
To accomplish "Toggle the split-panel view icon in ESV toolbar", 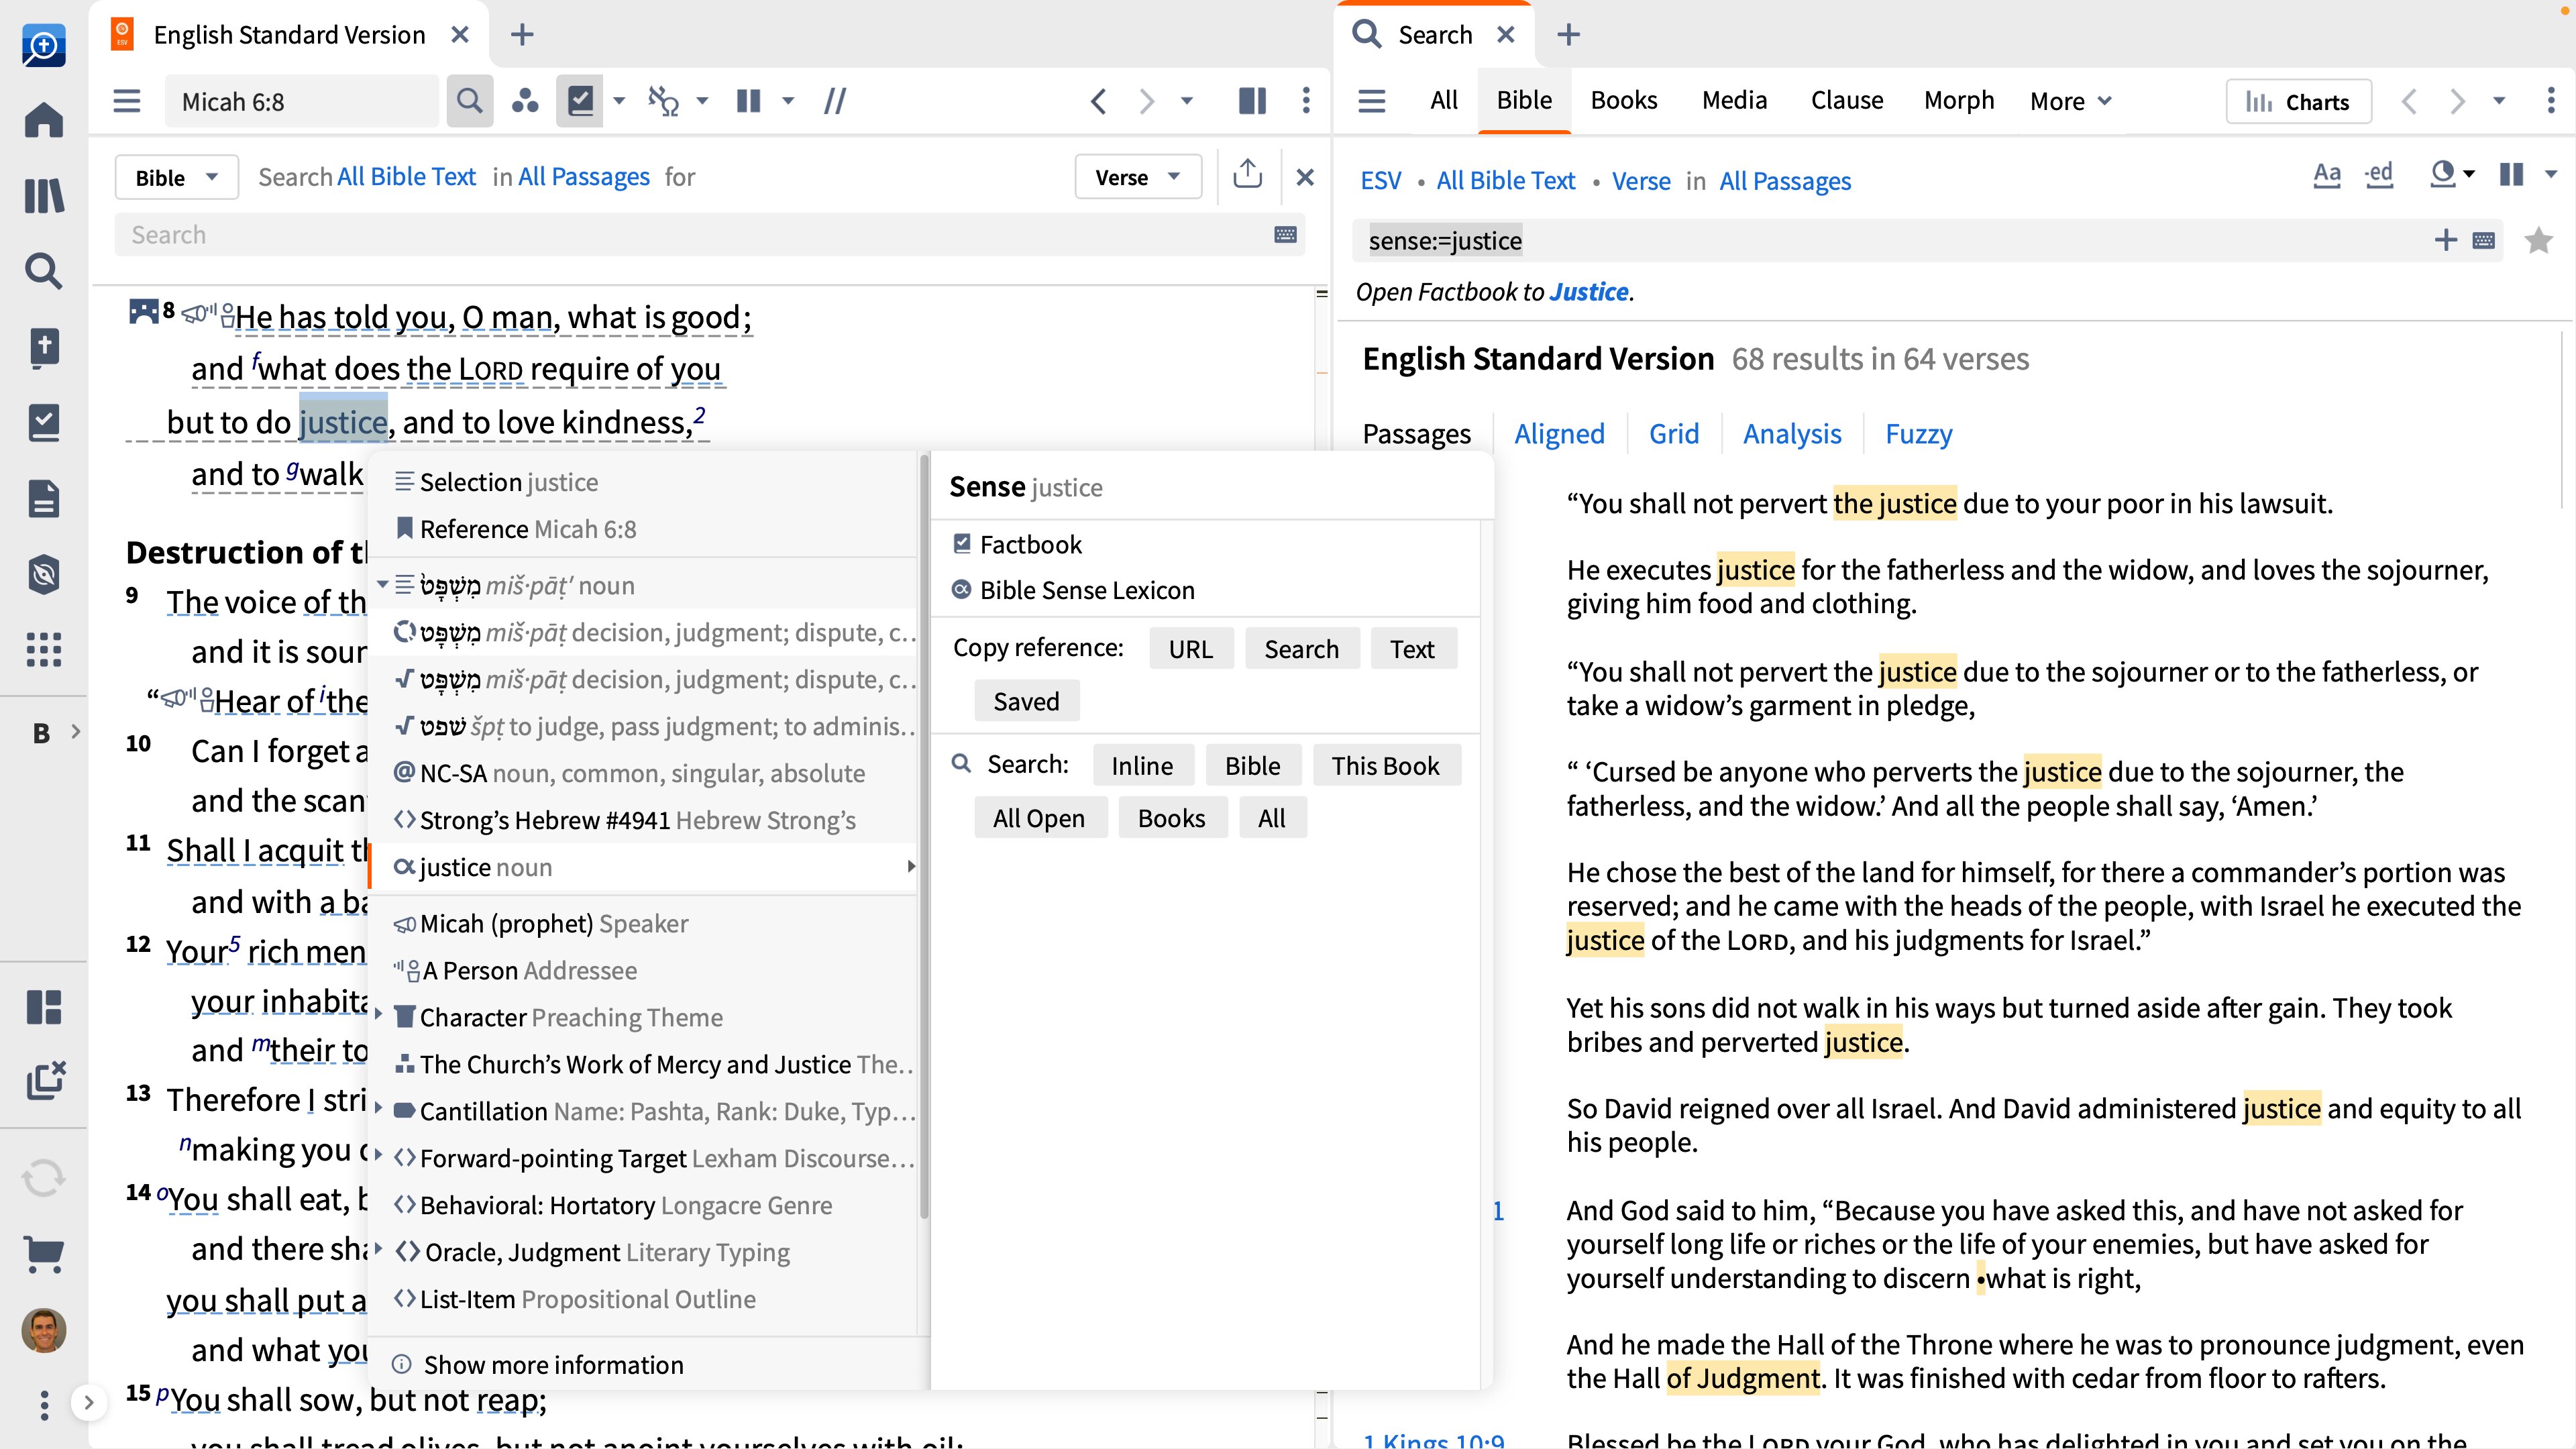I will [x=1252, y=100].
